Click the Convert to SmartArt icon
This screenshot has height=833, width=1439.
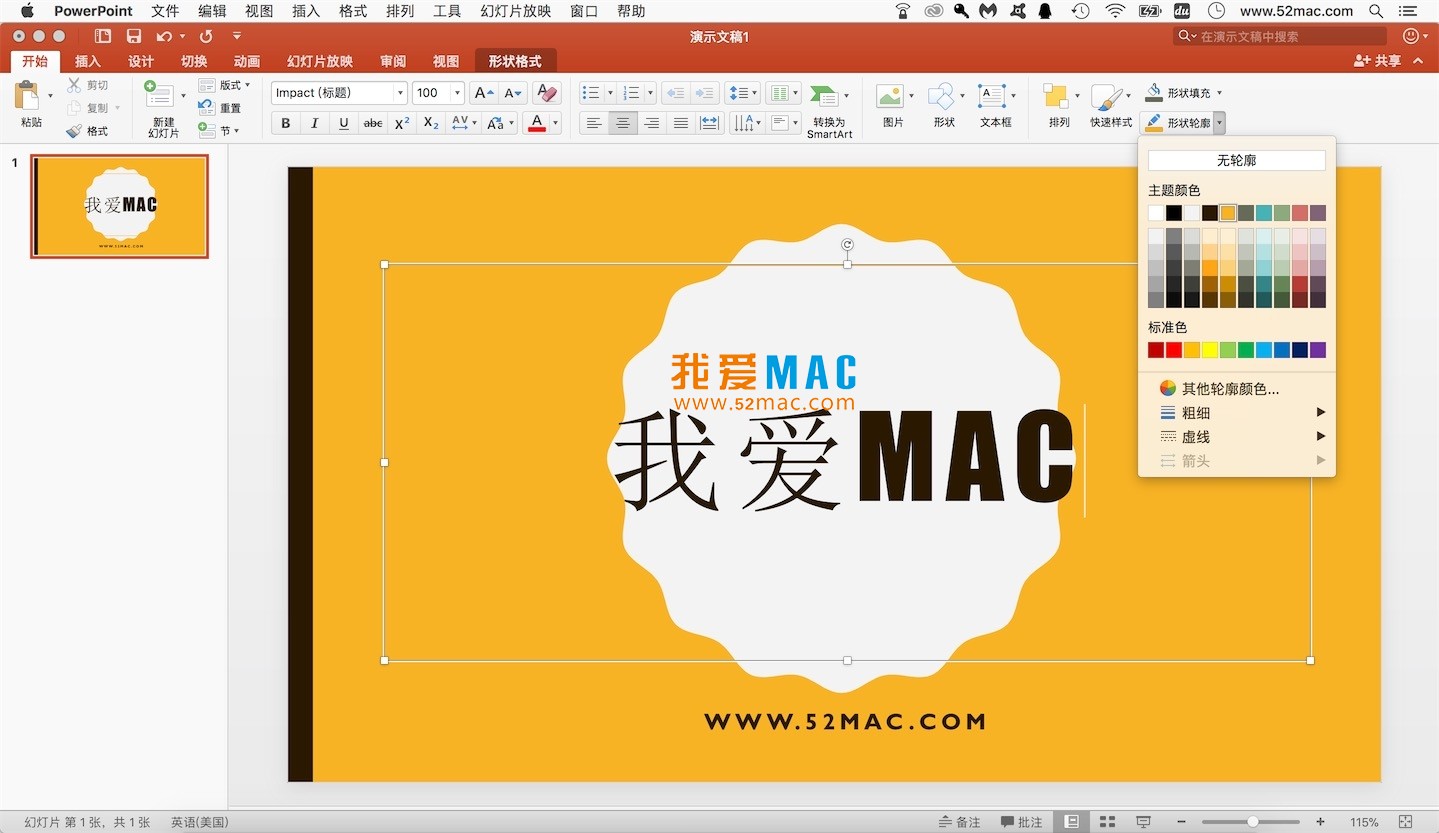[x=824, y=96]
